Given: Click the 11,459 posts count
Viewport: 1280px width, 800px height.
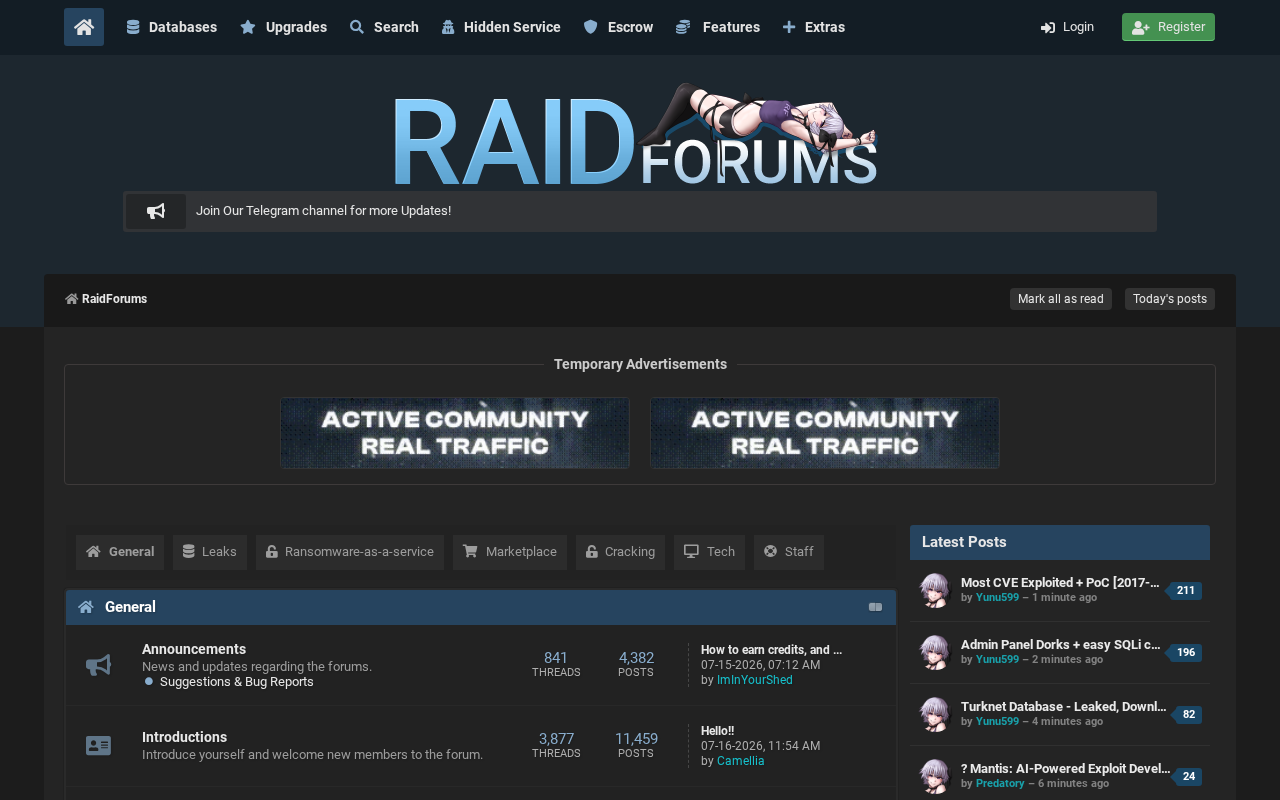Looking at the screenshot, I should click(x=636, y=739).
